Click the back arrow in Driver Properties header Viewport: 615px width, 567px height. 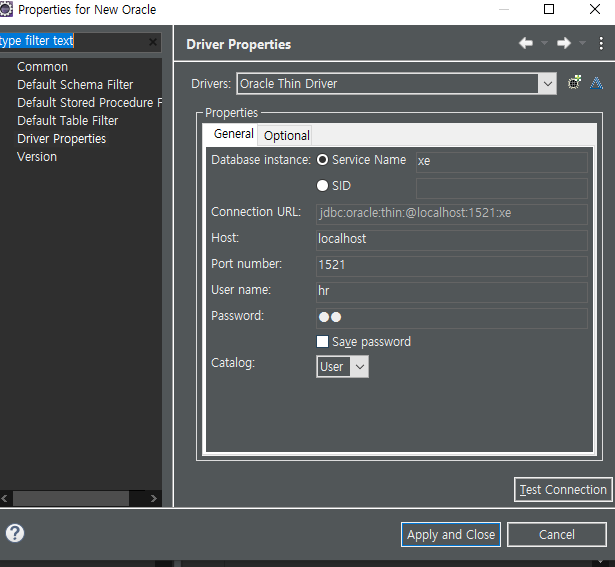click(526, 43)
